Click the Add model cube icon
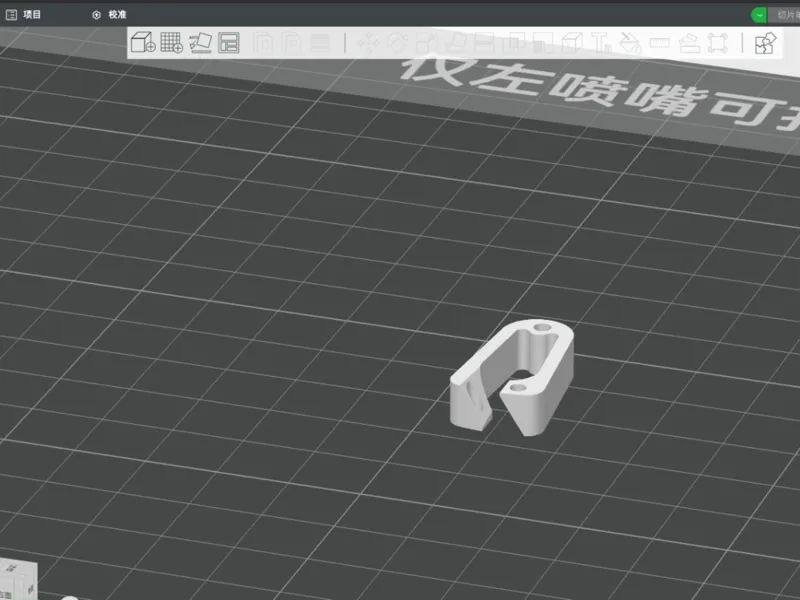Screen dimensions: 800x600 (143, 42)
